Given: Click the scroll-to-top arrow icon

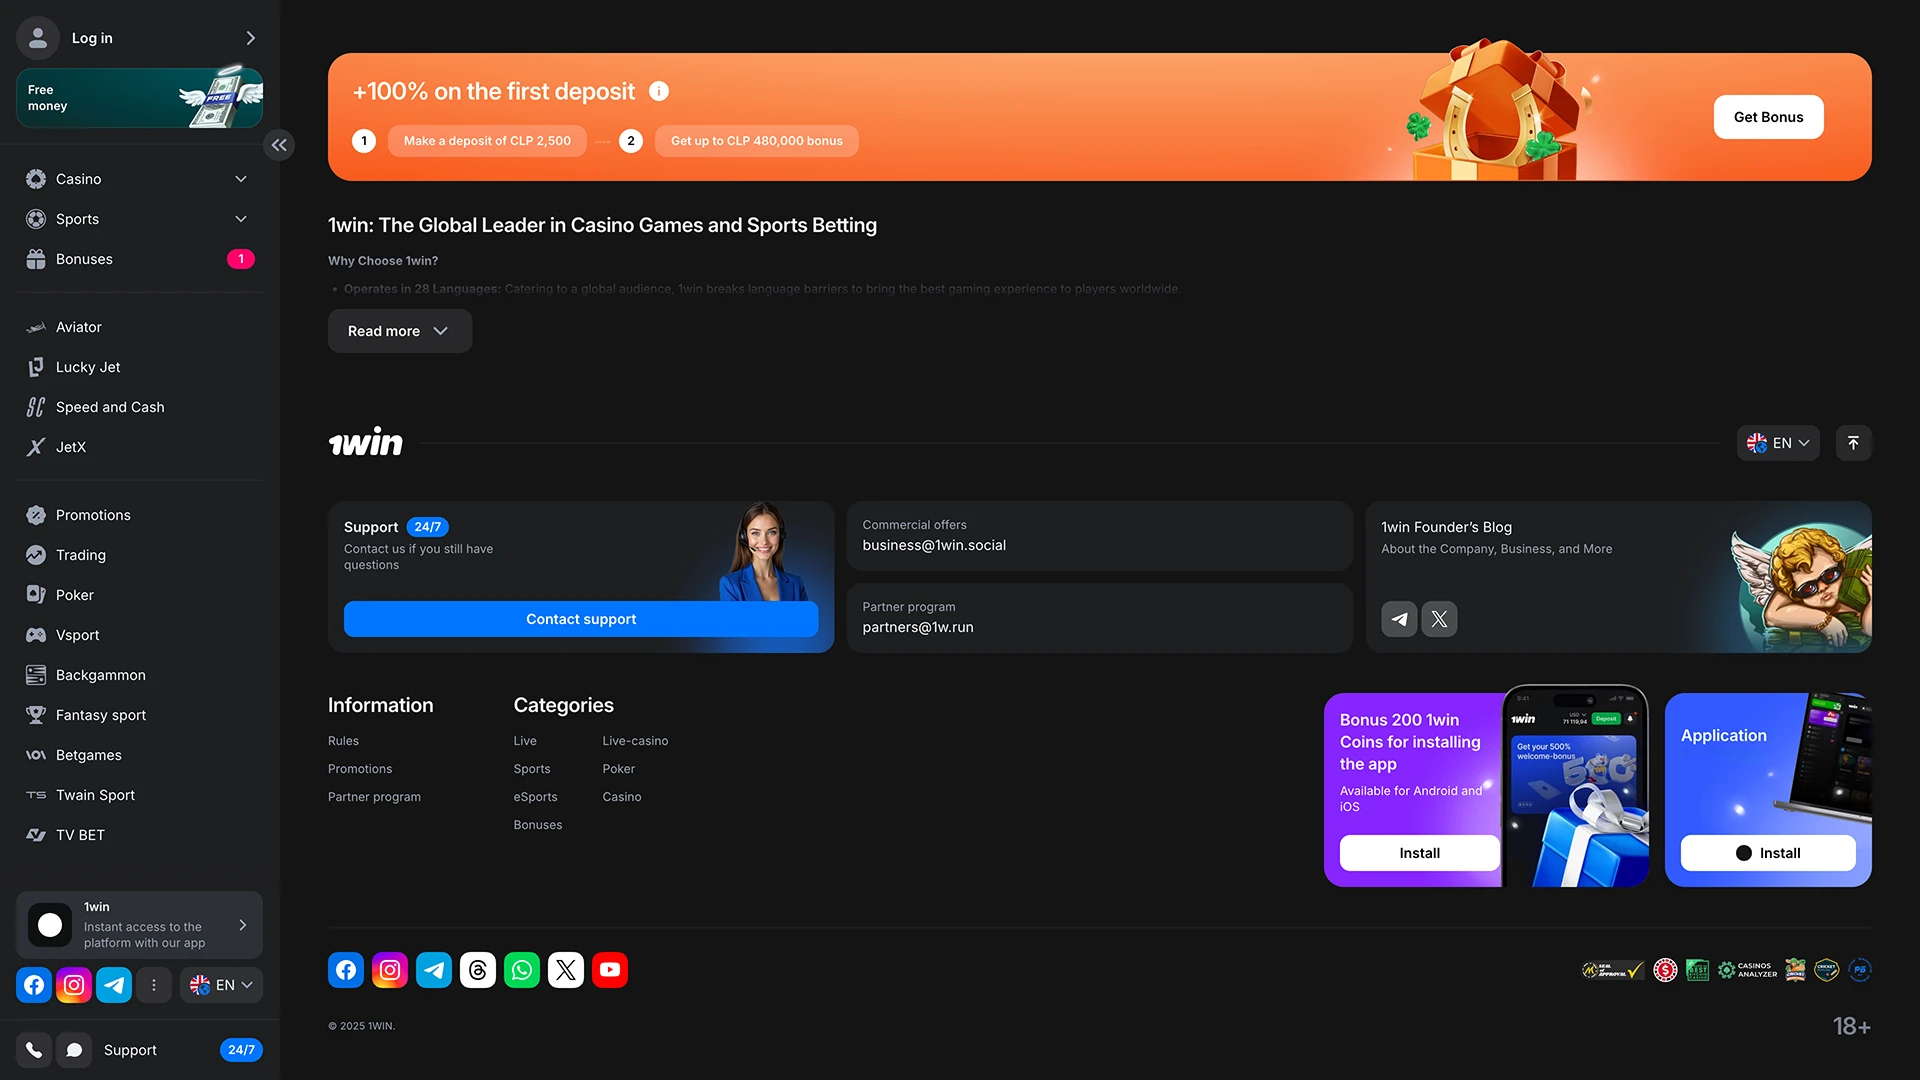Looking at the screenshot, I should pyautogui.click(x=1853, y=443).
